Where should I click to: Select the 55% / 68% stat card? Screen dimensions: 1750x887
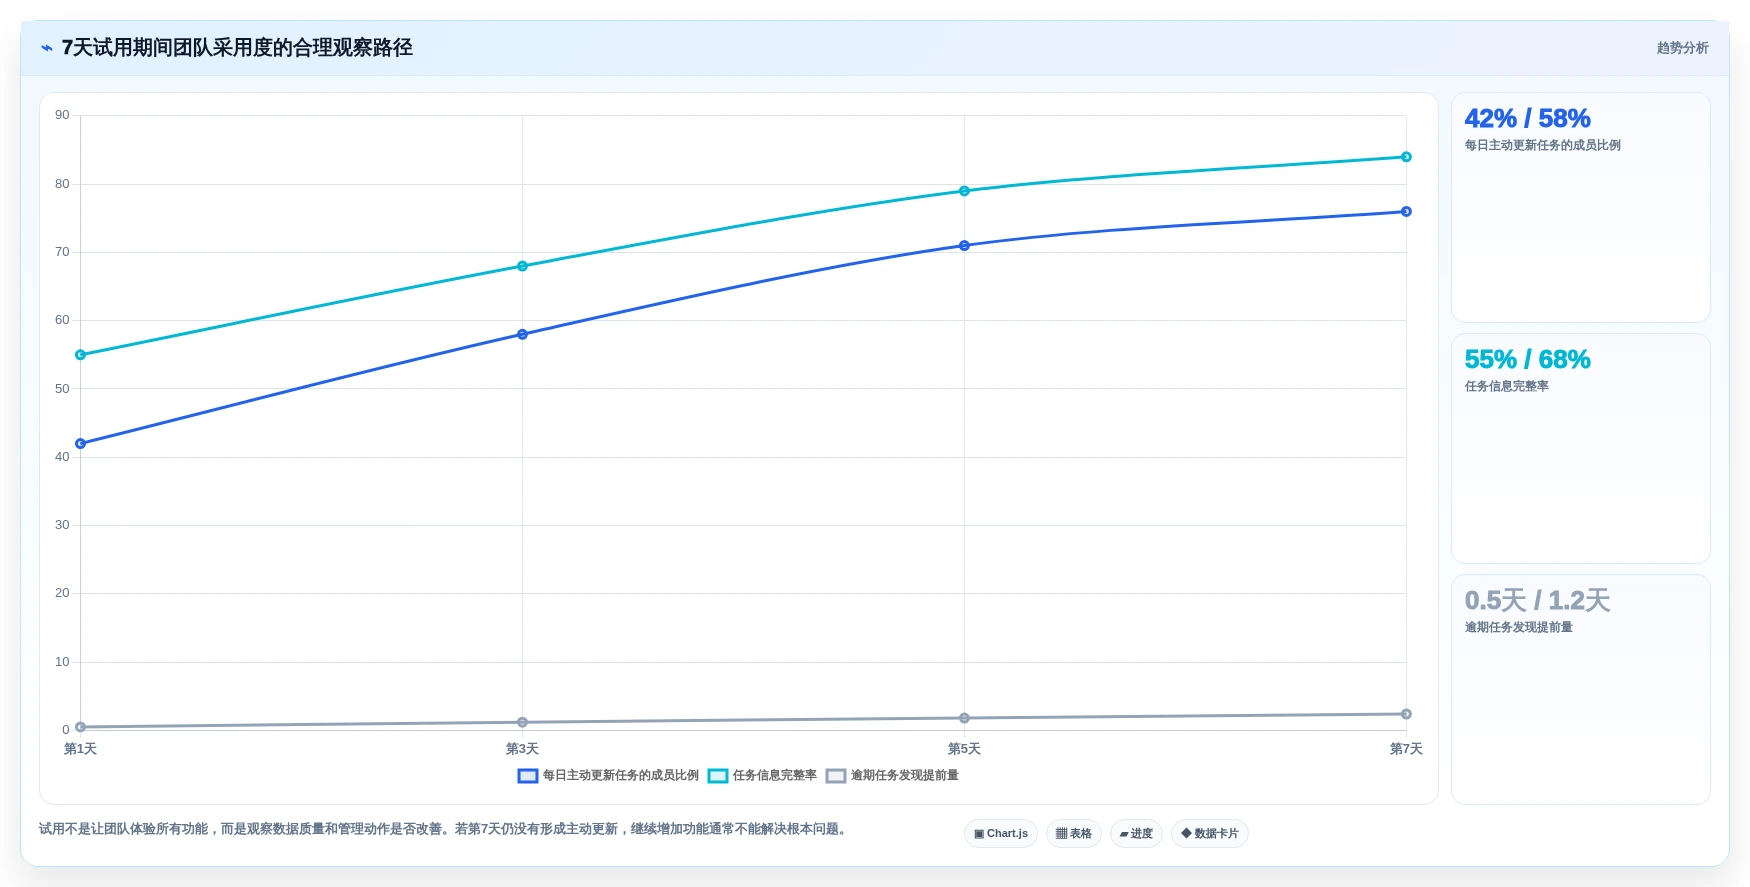click(x=1581, y=449)
